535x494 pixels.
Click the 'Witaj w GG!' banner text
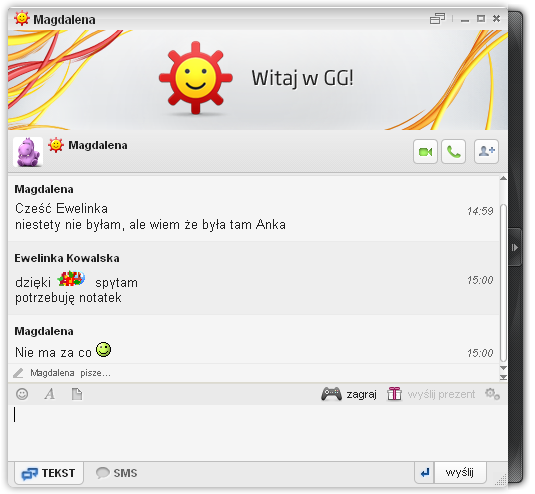302,78
